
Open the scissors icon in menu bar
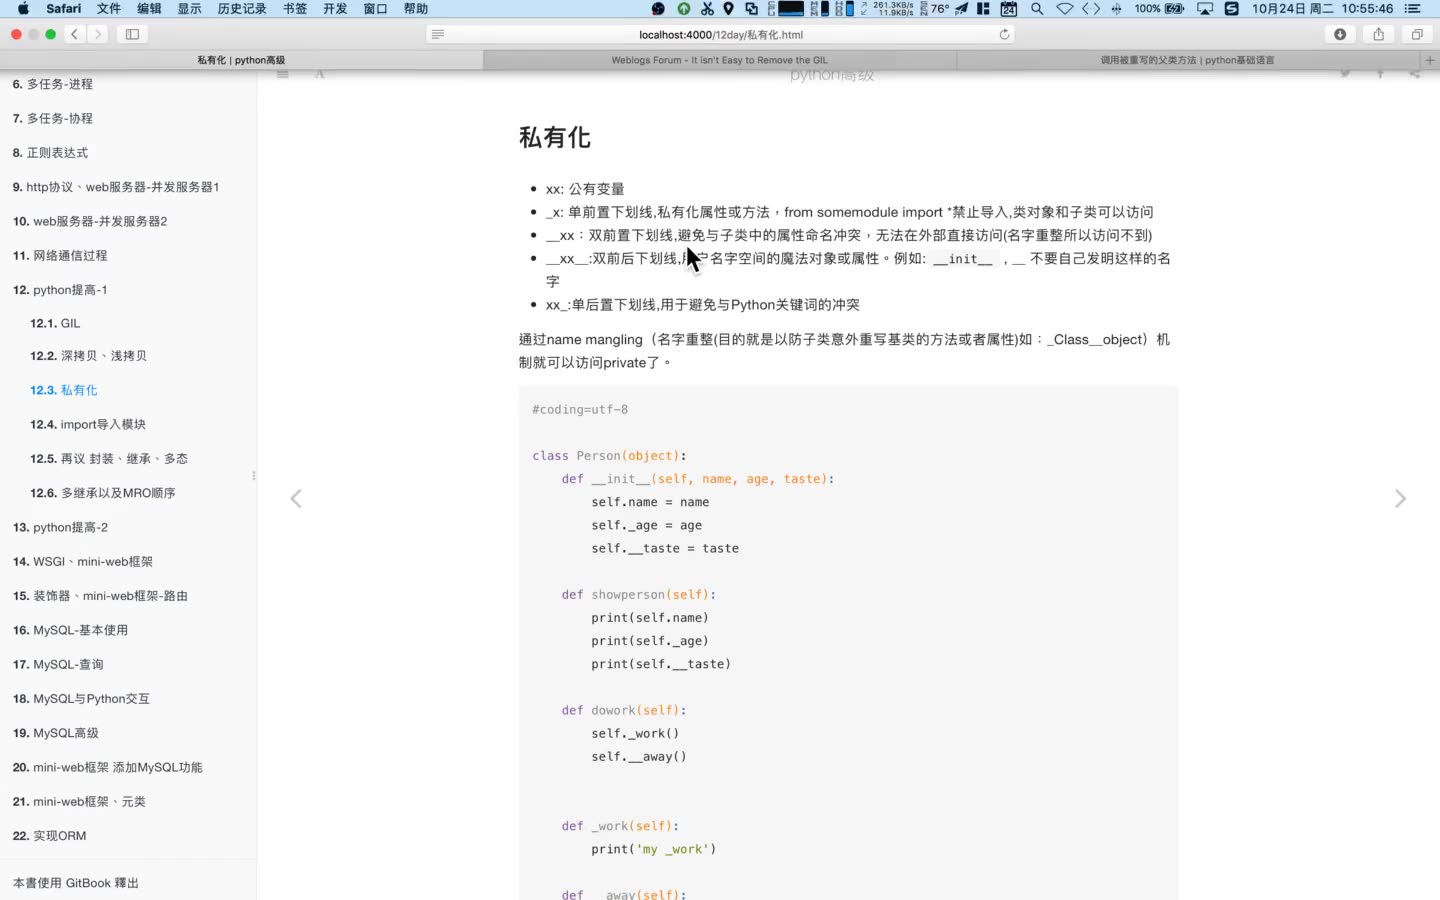pos(707,8)
